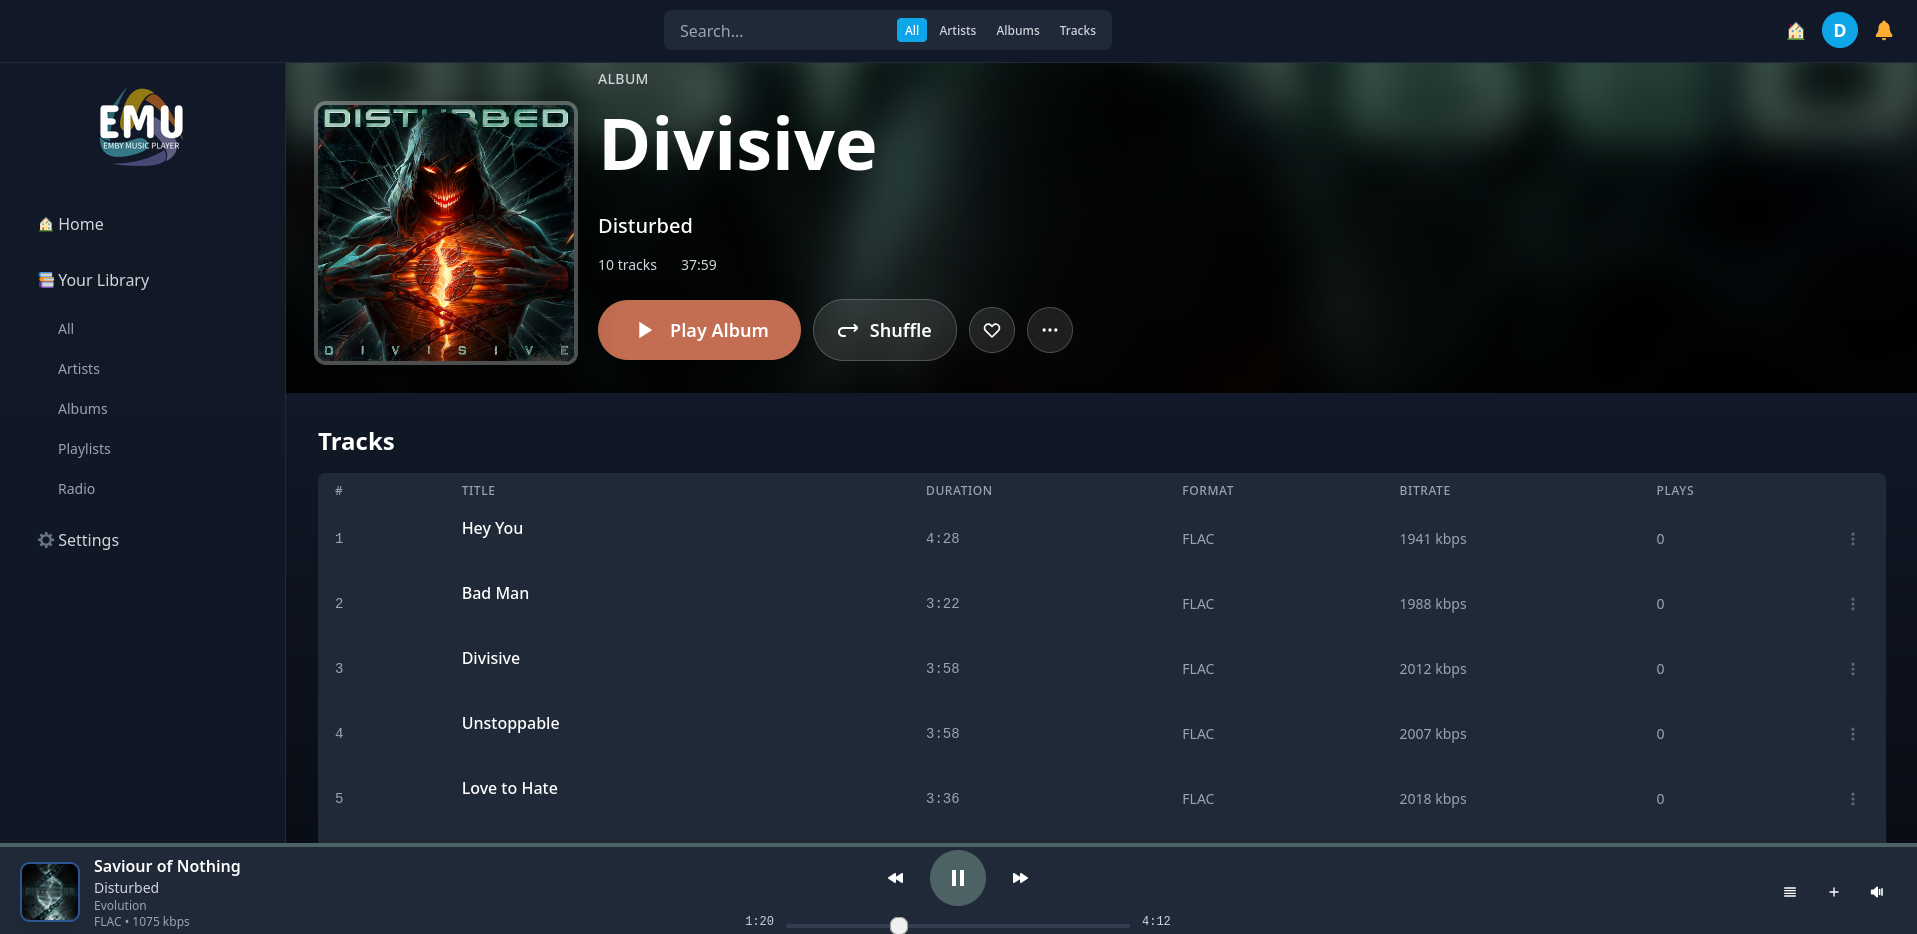The width and height of the screenshot is (1917, 934).
Task: Click Saviour of Nothing title in player
Action: click(x=167, y=866)
